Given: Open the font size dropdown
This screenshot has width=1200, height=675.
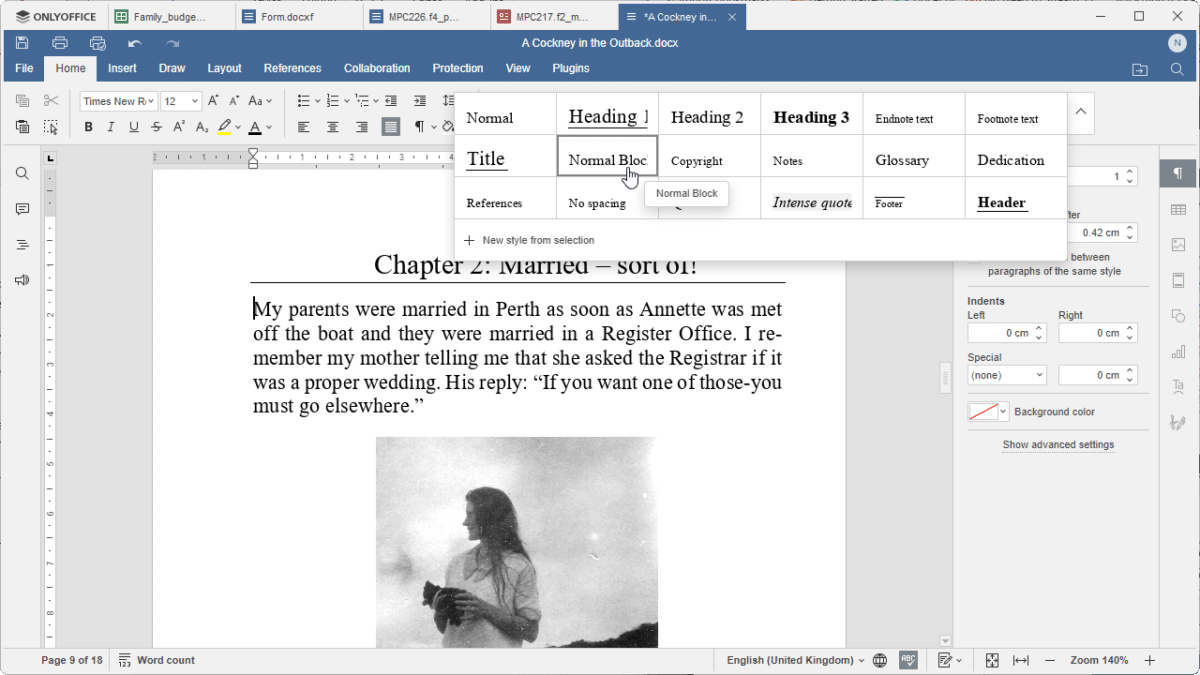Looking at the screenshot, I should click(194, 100).
